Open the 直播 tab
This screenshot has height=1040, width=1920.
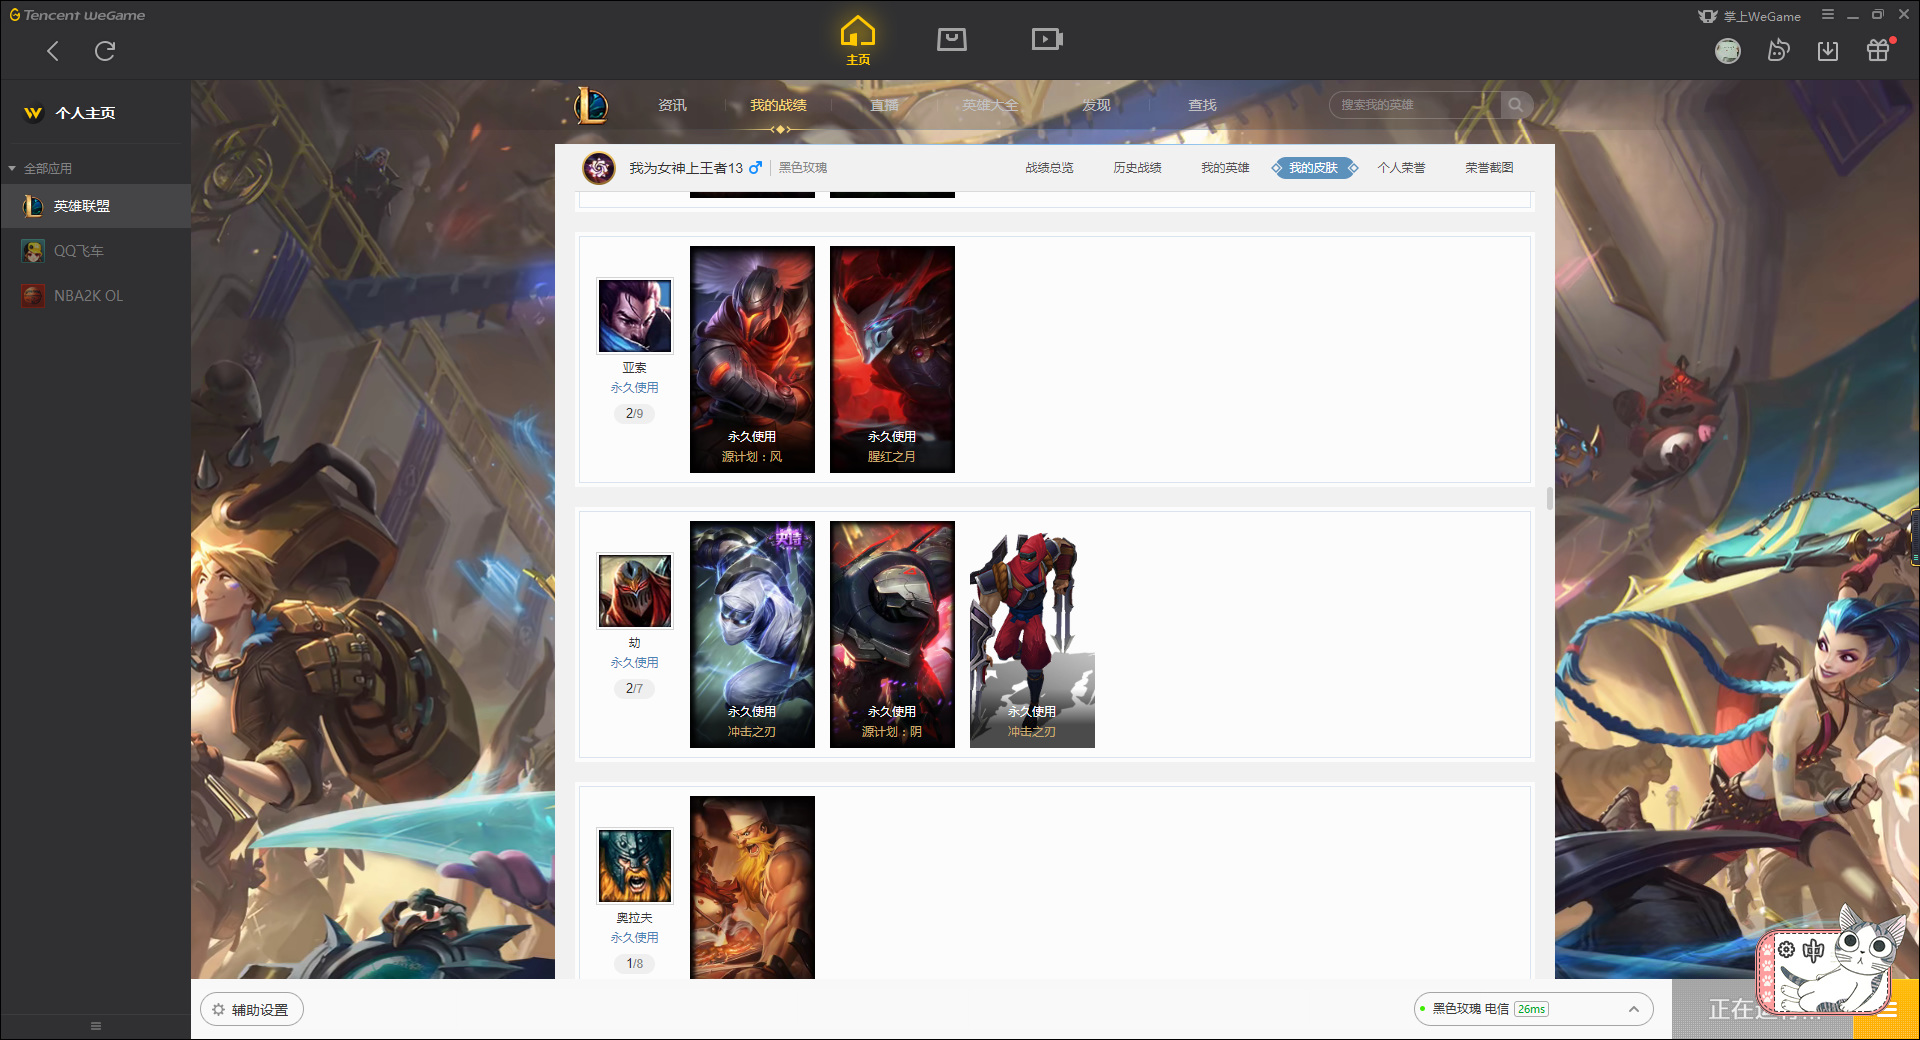click(x=884, y=105)
